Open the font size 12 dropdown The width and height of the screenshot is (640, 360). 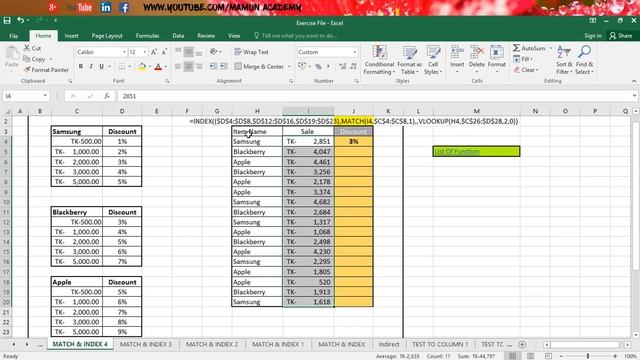click(144, 52)
